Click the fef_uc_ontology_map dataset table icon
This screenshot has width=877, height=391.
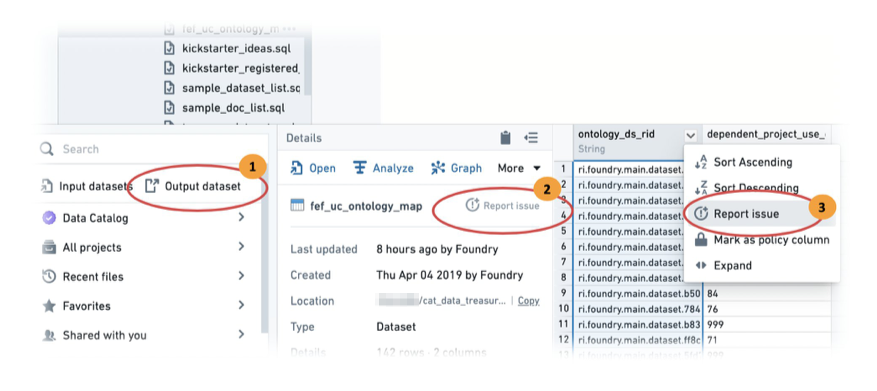click(x=297, y=206)
